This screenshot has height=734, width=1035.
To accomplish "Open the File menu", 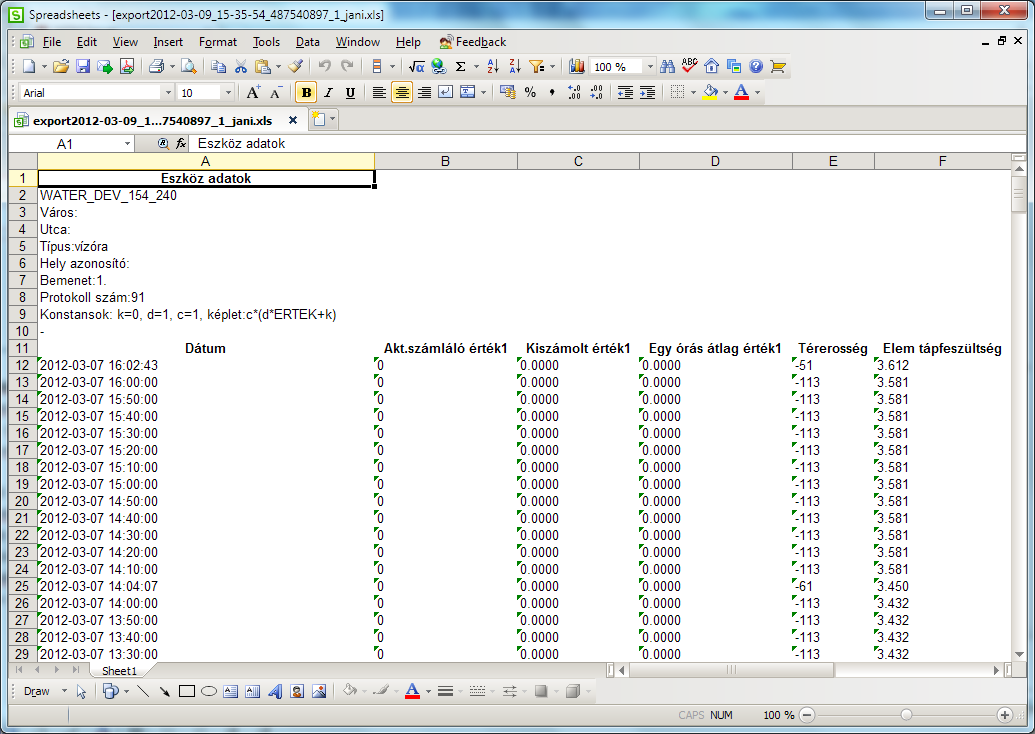I will [51, 42].
